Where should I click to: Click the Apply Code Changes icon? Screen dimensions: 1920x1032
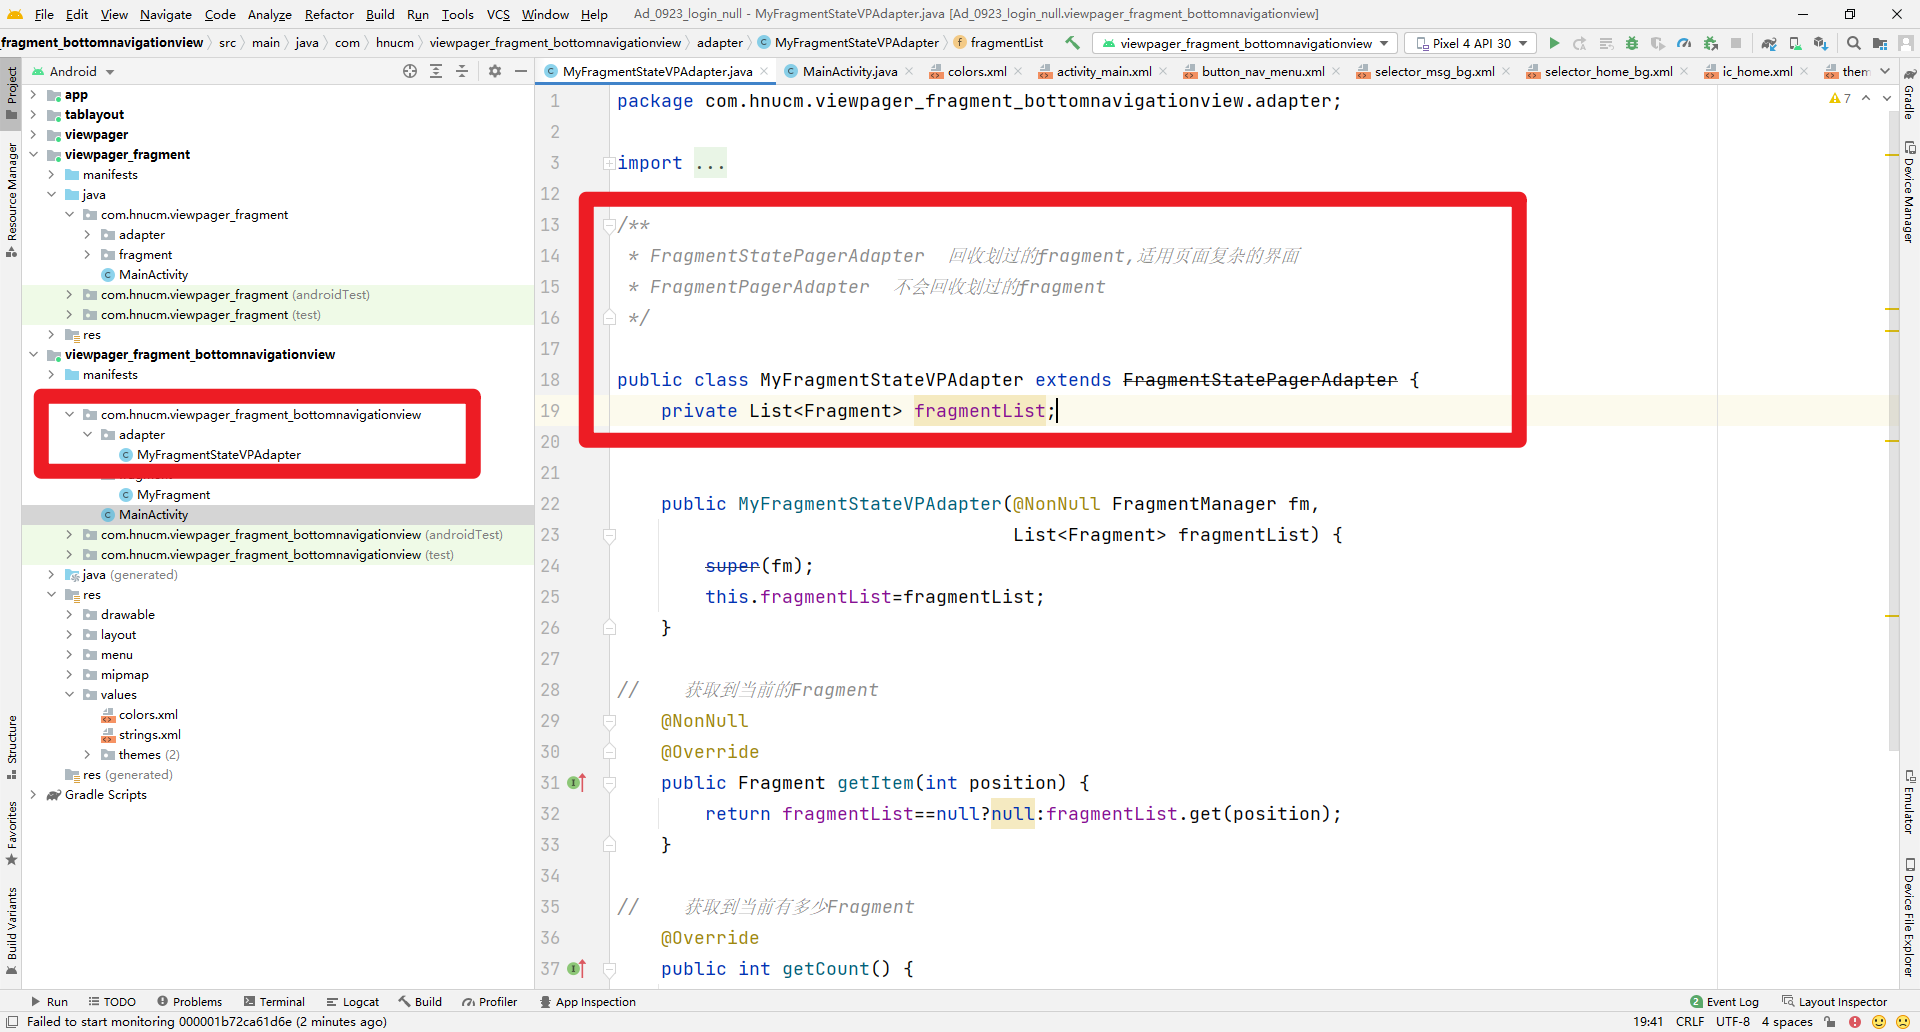[1606, 43]
